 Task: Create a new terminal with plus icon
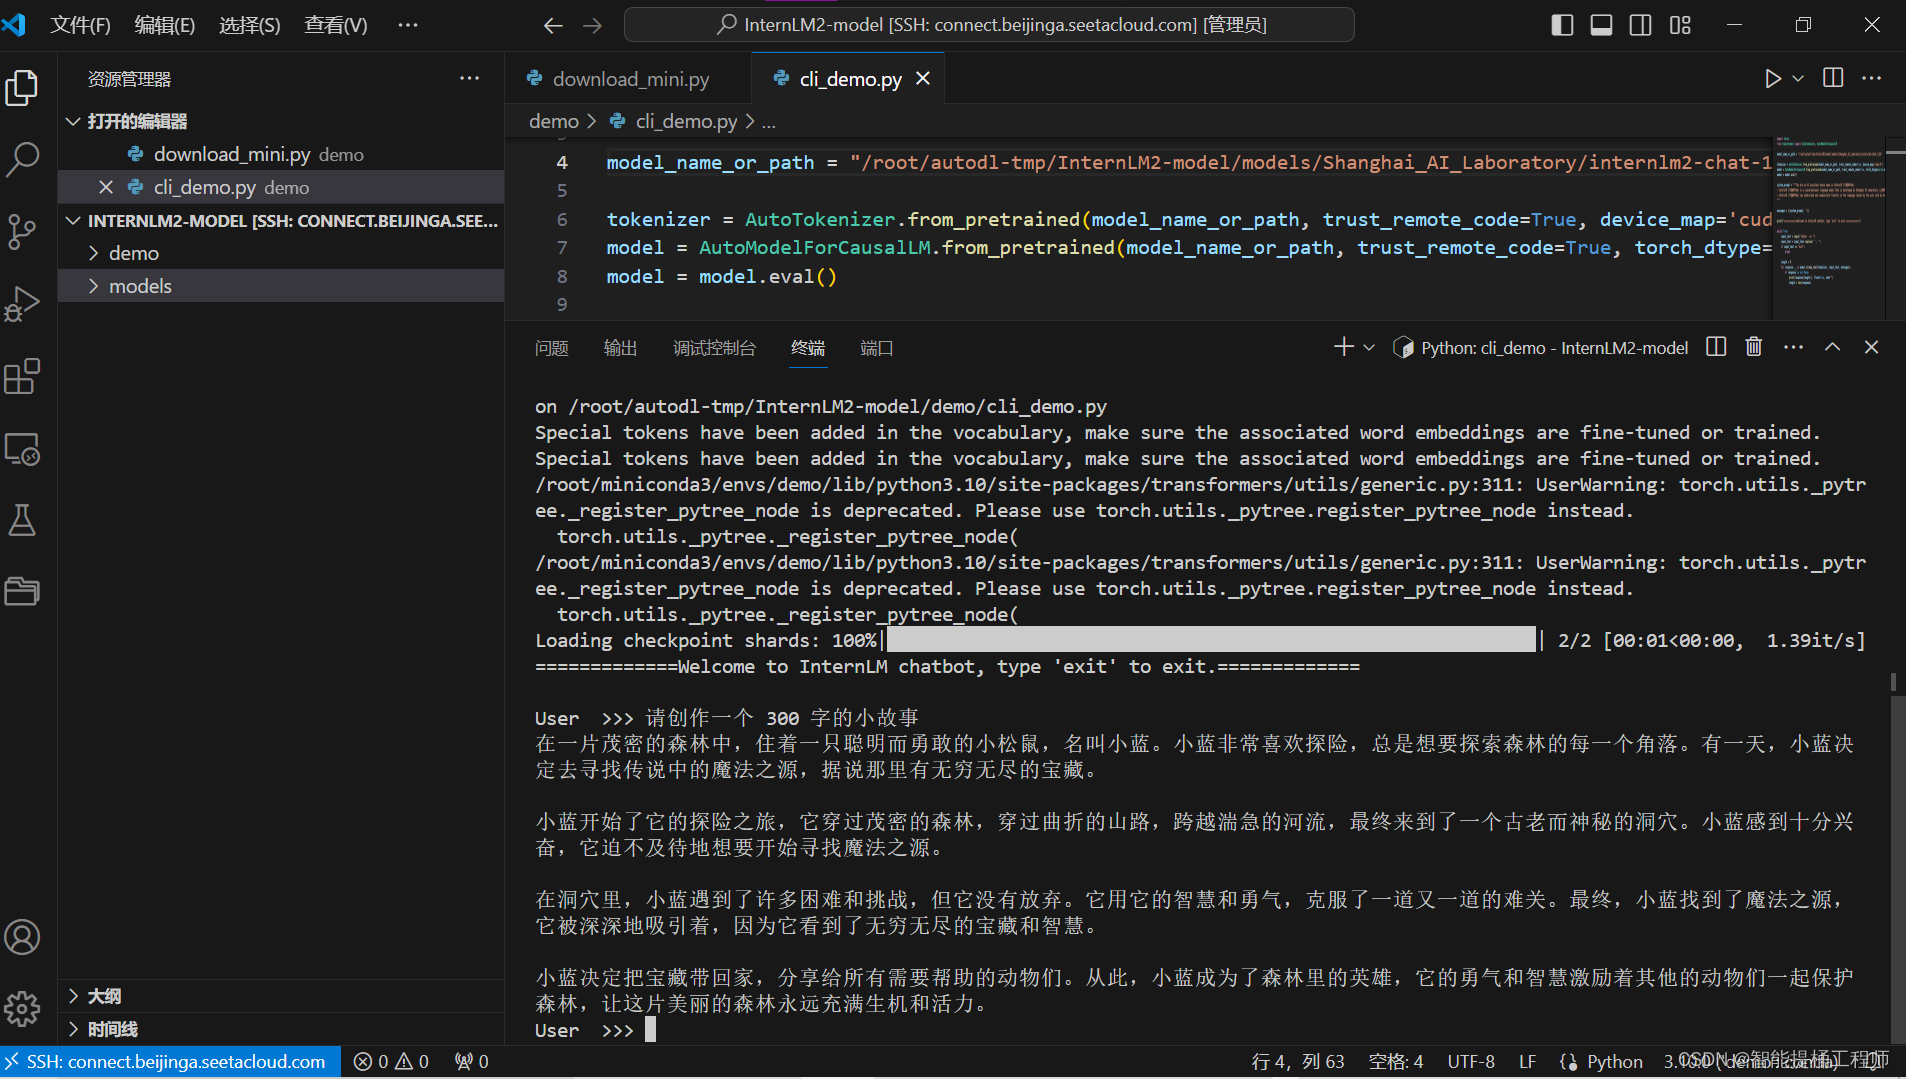[1344, 347]
